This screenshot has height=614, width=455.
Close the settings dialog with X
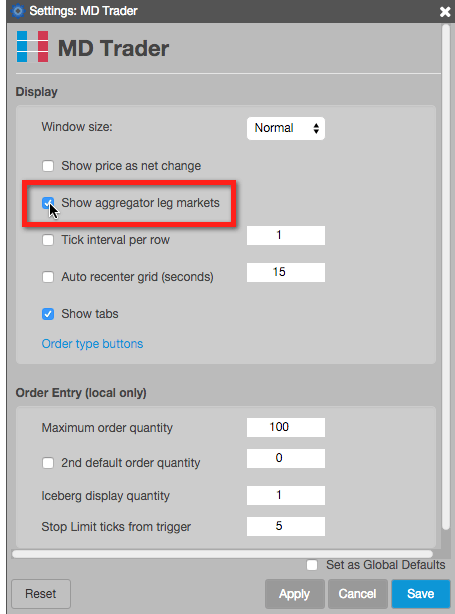click(445, 12)
